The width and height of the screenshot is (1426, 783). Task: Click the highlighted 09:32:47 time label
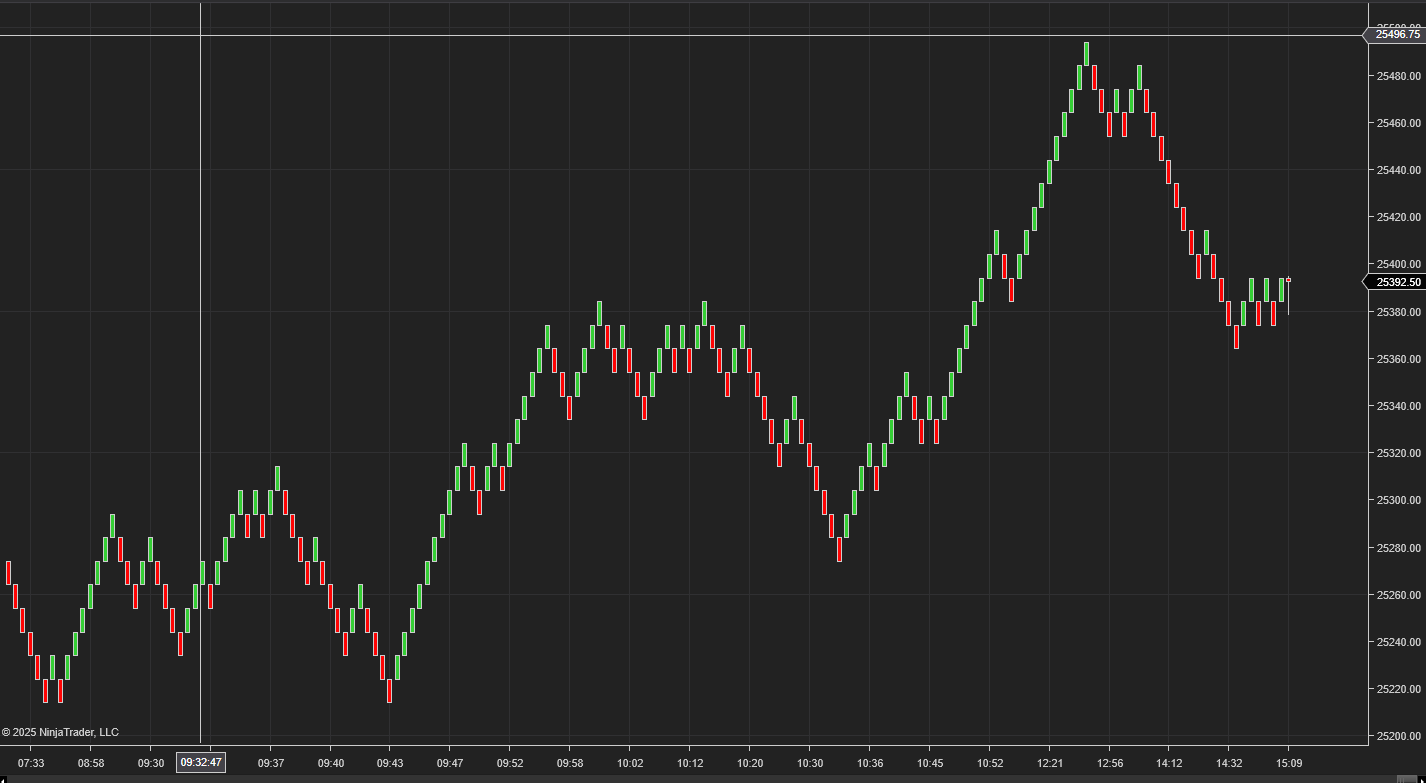click(x=201, y=763)
